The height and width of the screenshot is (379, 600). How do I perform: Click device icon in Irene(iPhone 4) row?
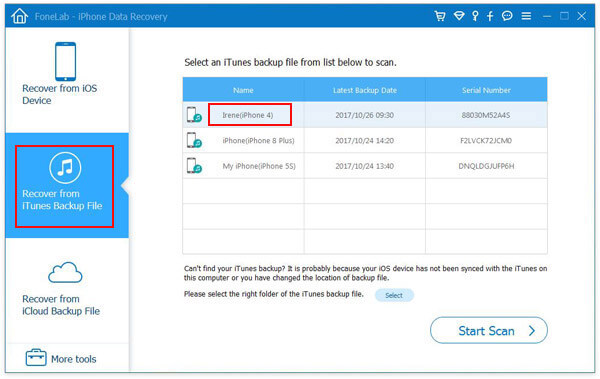tap(194, 115)
